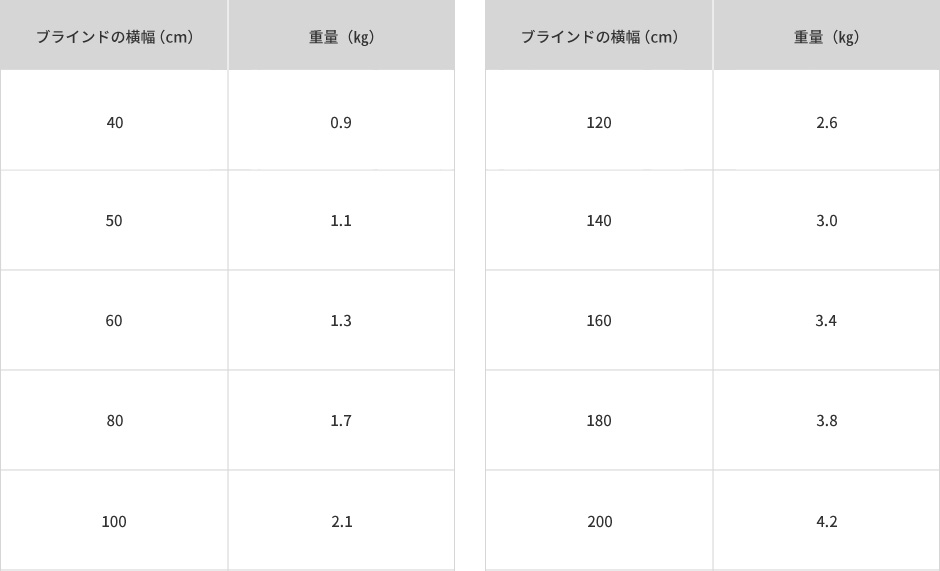Select the cell with width 50
This screenshot has height=571, width=940.
pos(114,220)
